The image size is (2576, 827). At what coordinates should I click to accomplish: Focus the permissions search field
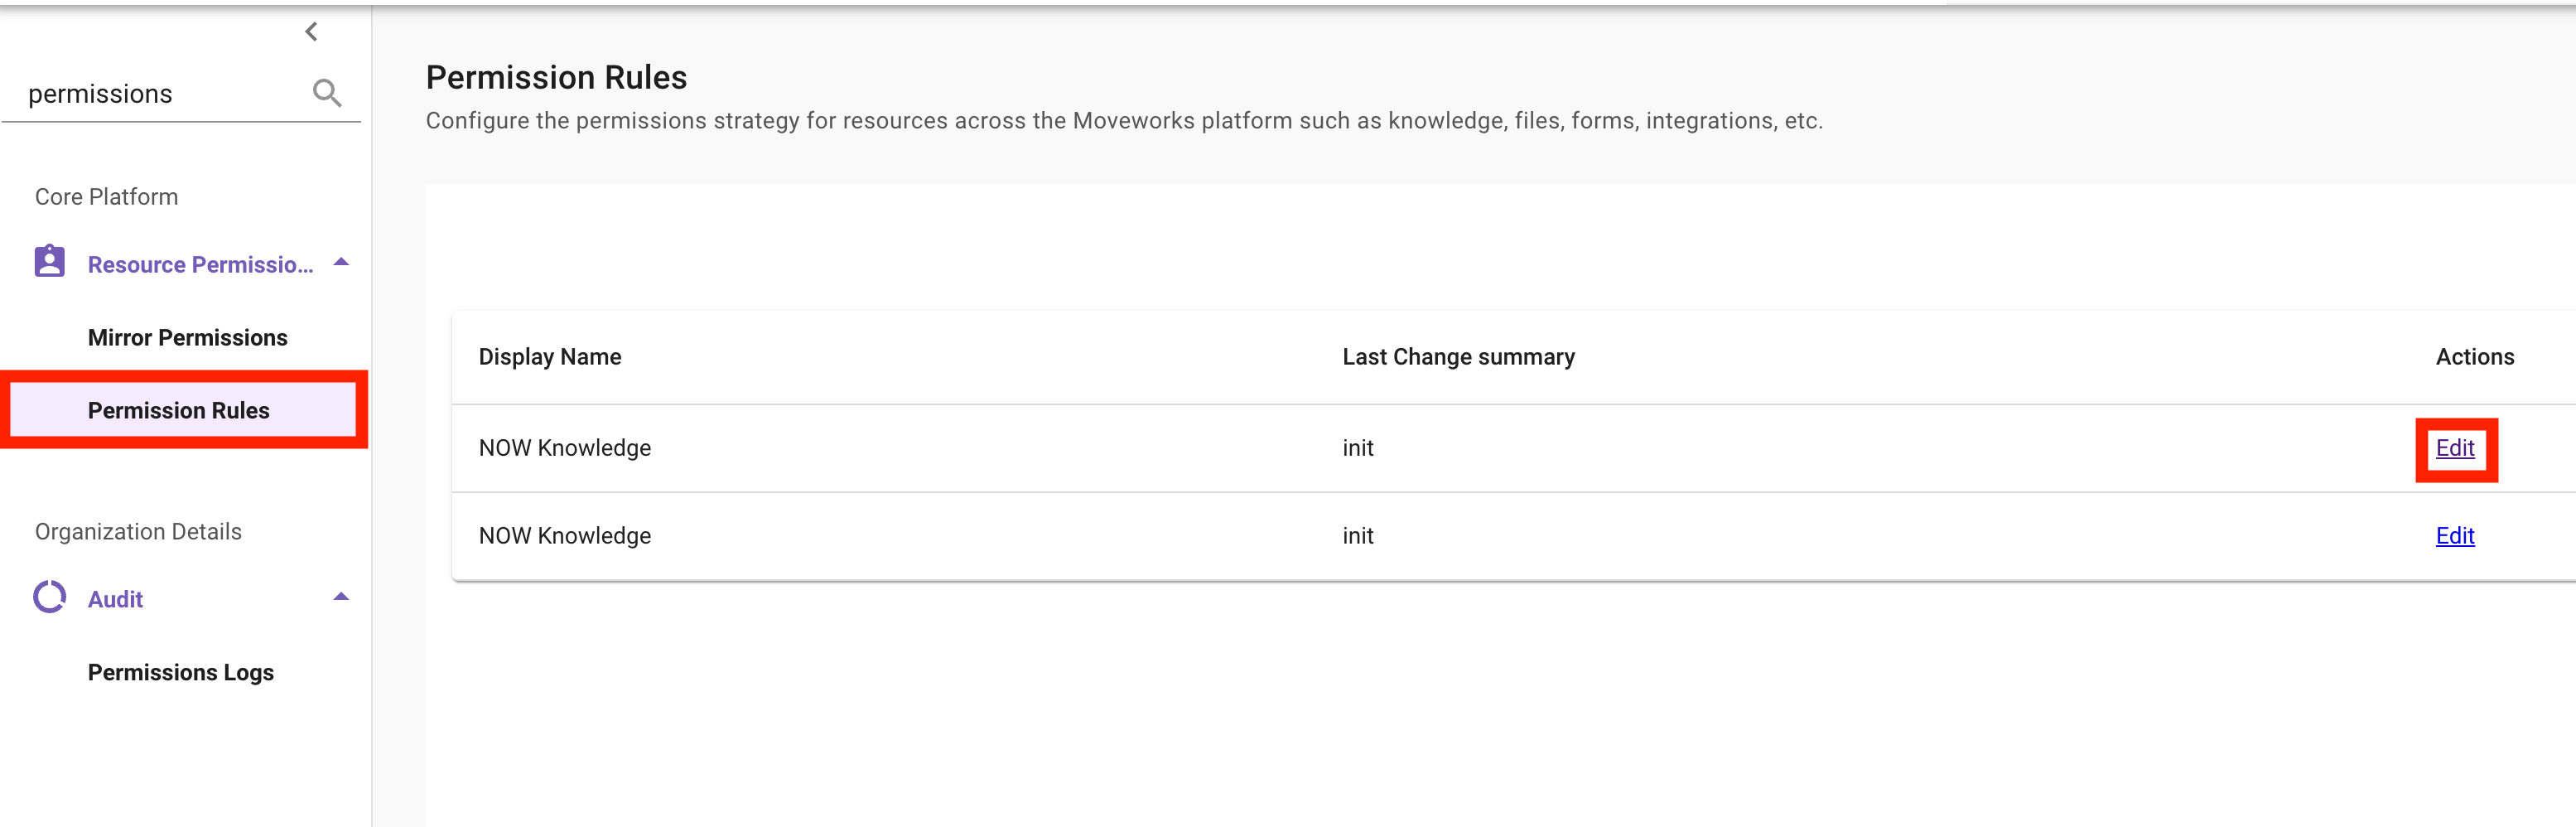pyautogui.click(x=160, y=94)
